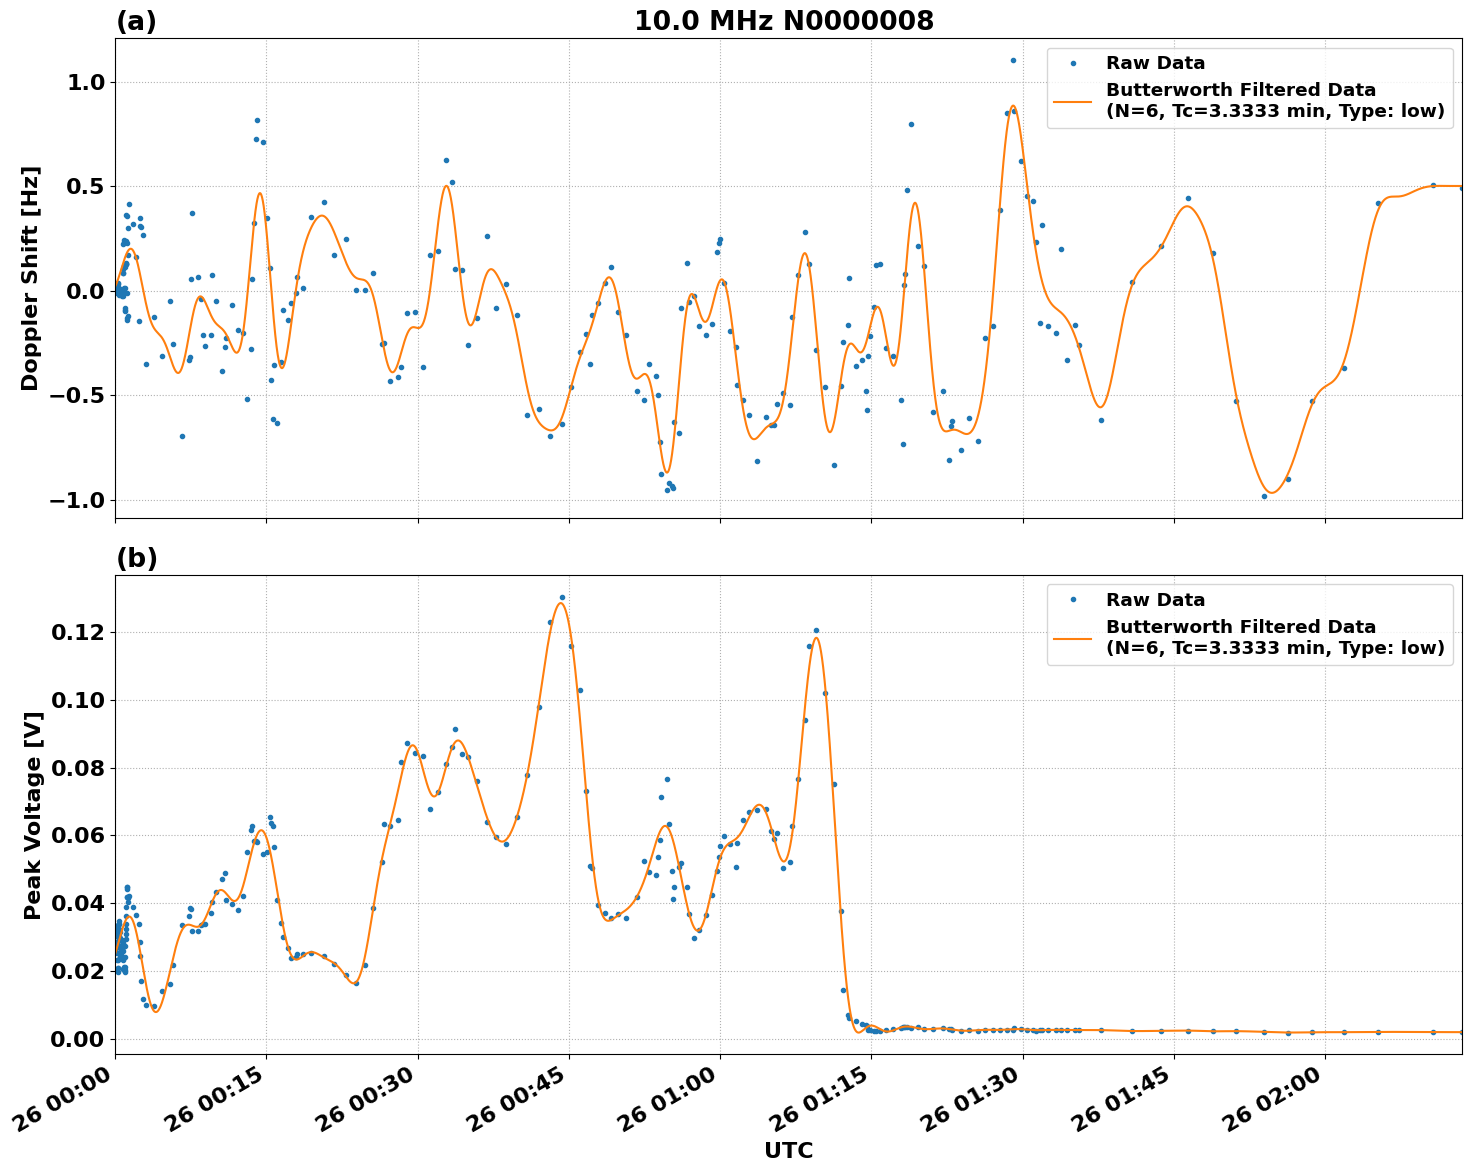Click the blue dot legend marker in panel (a)
Screen dimensions: 1472x1172
(1073, 63)
